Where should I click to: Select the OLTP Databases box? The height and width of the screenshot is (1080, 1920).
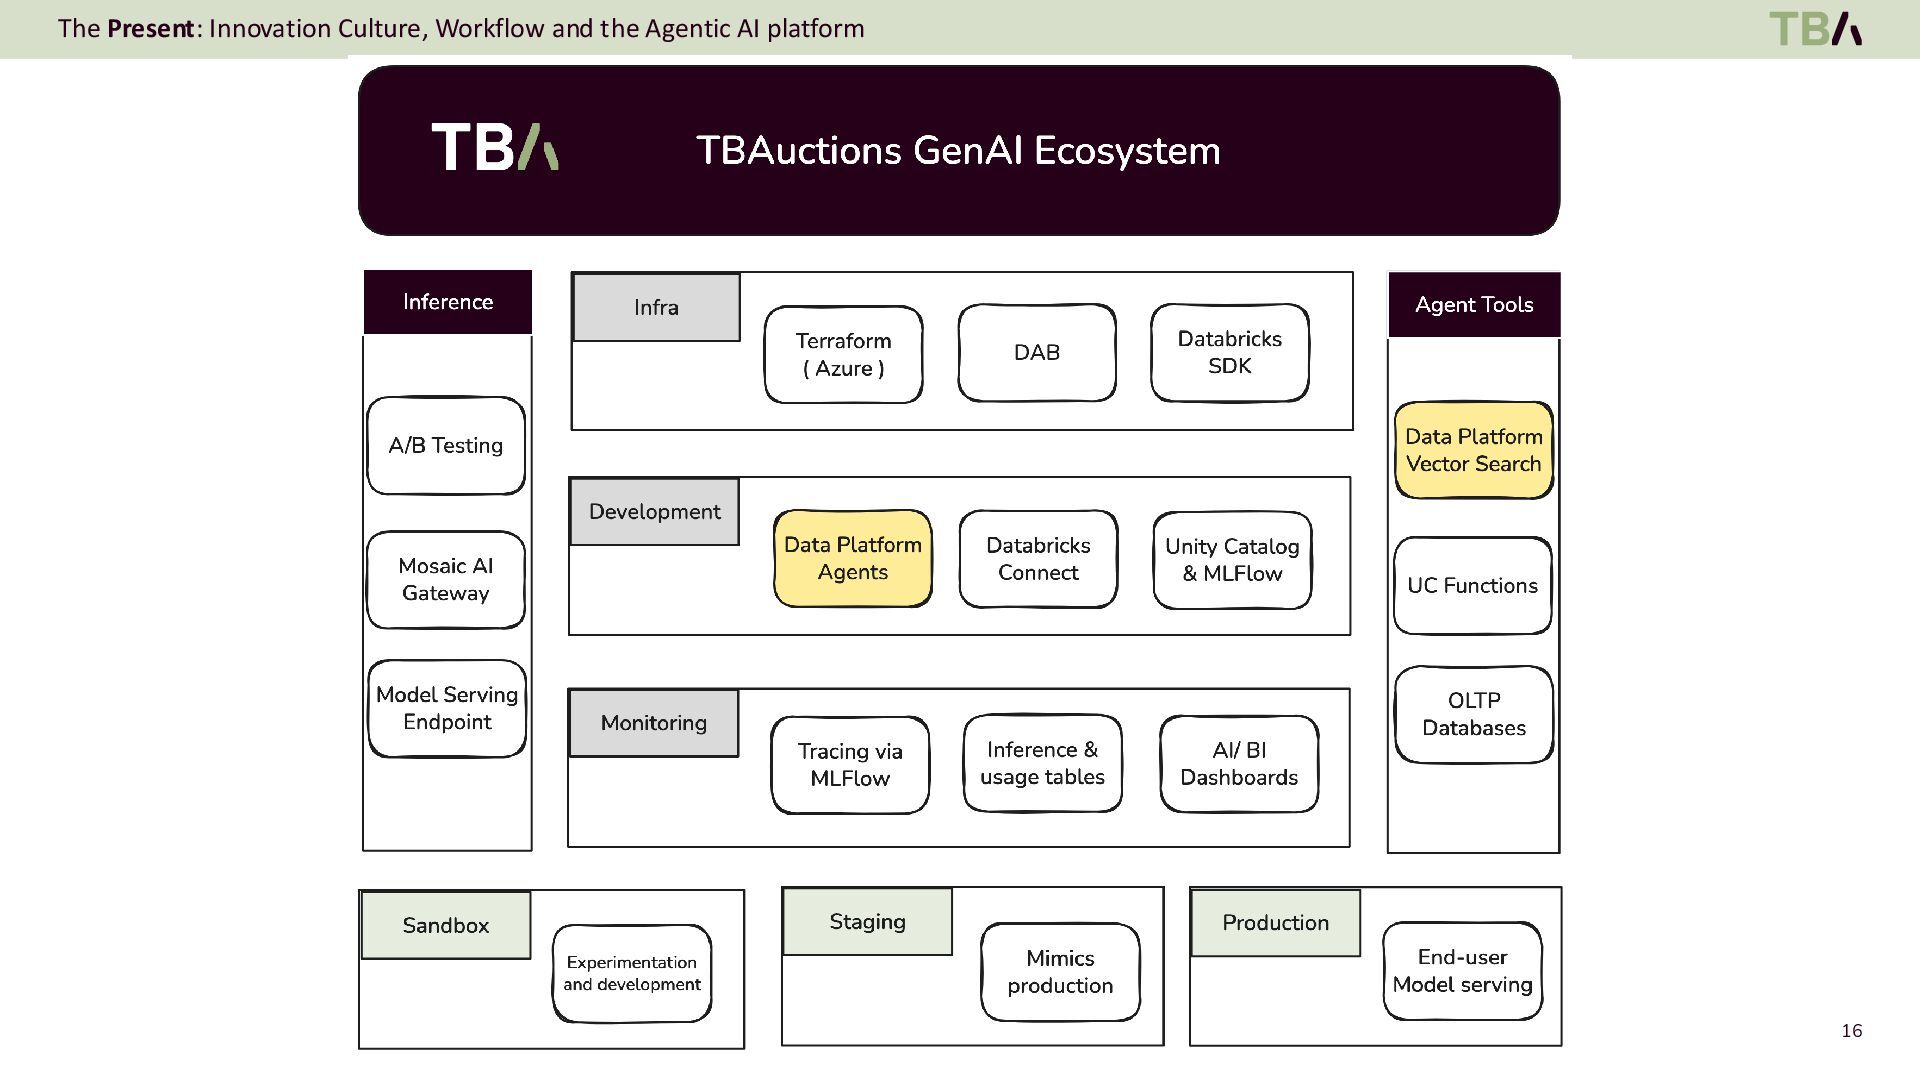(x=1473, y=714)
